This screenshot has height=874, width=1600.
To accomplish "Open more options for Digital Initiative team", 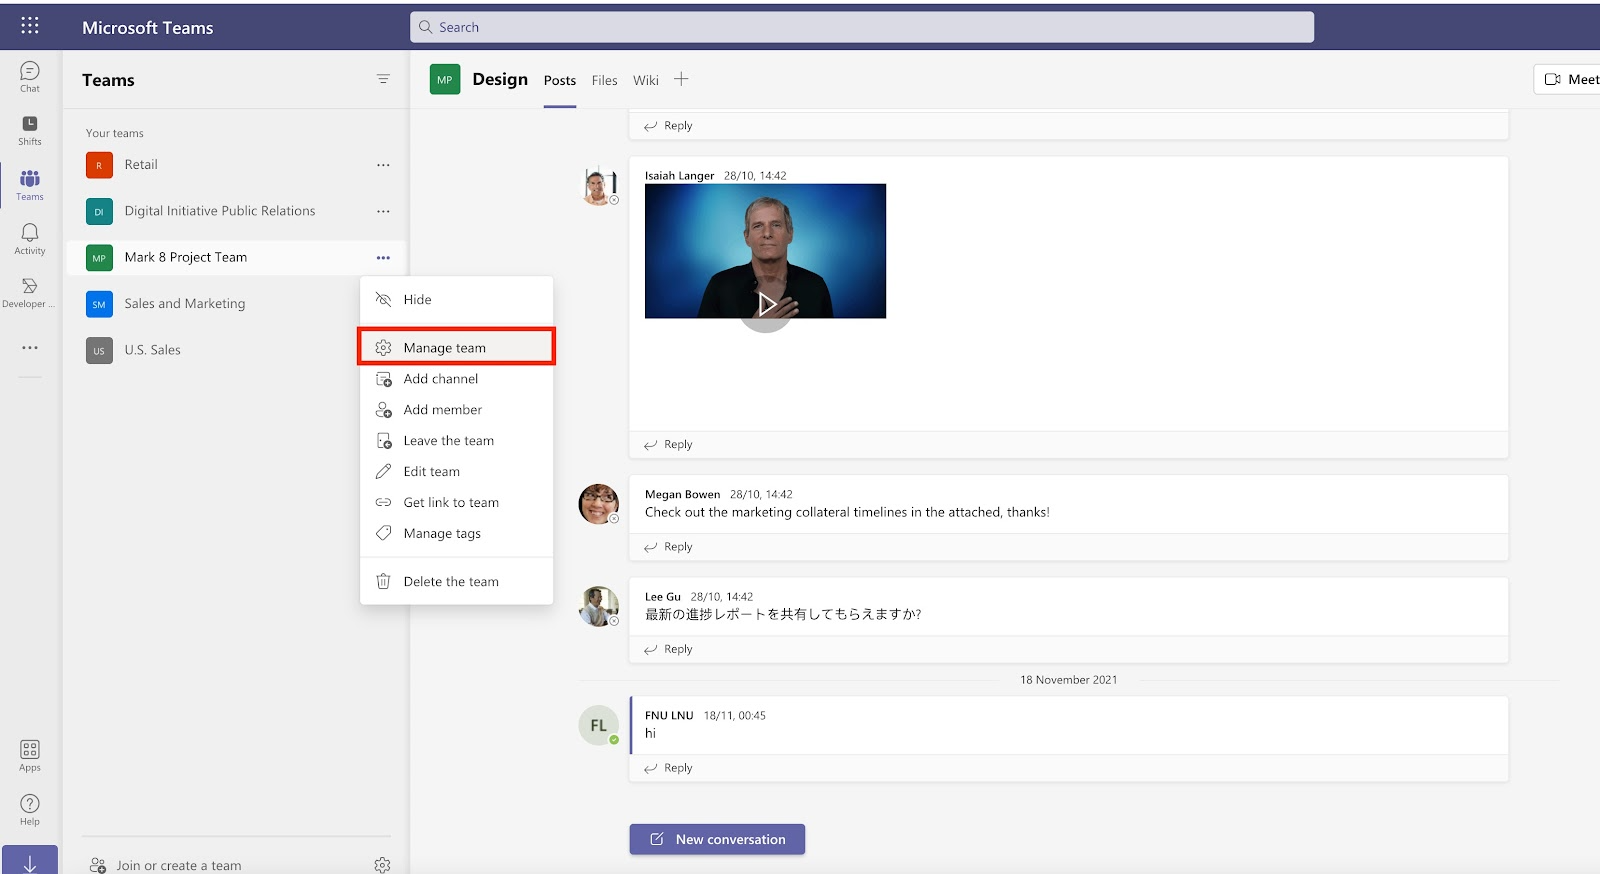I will pyautogui.click(x=383, y=211).
